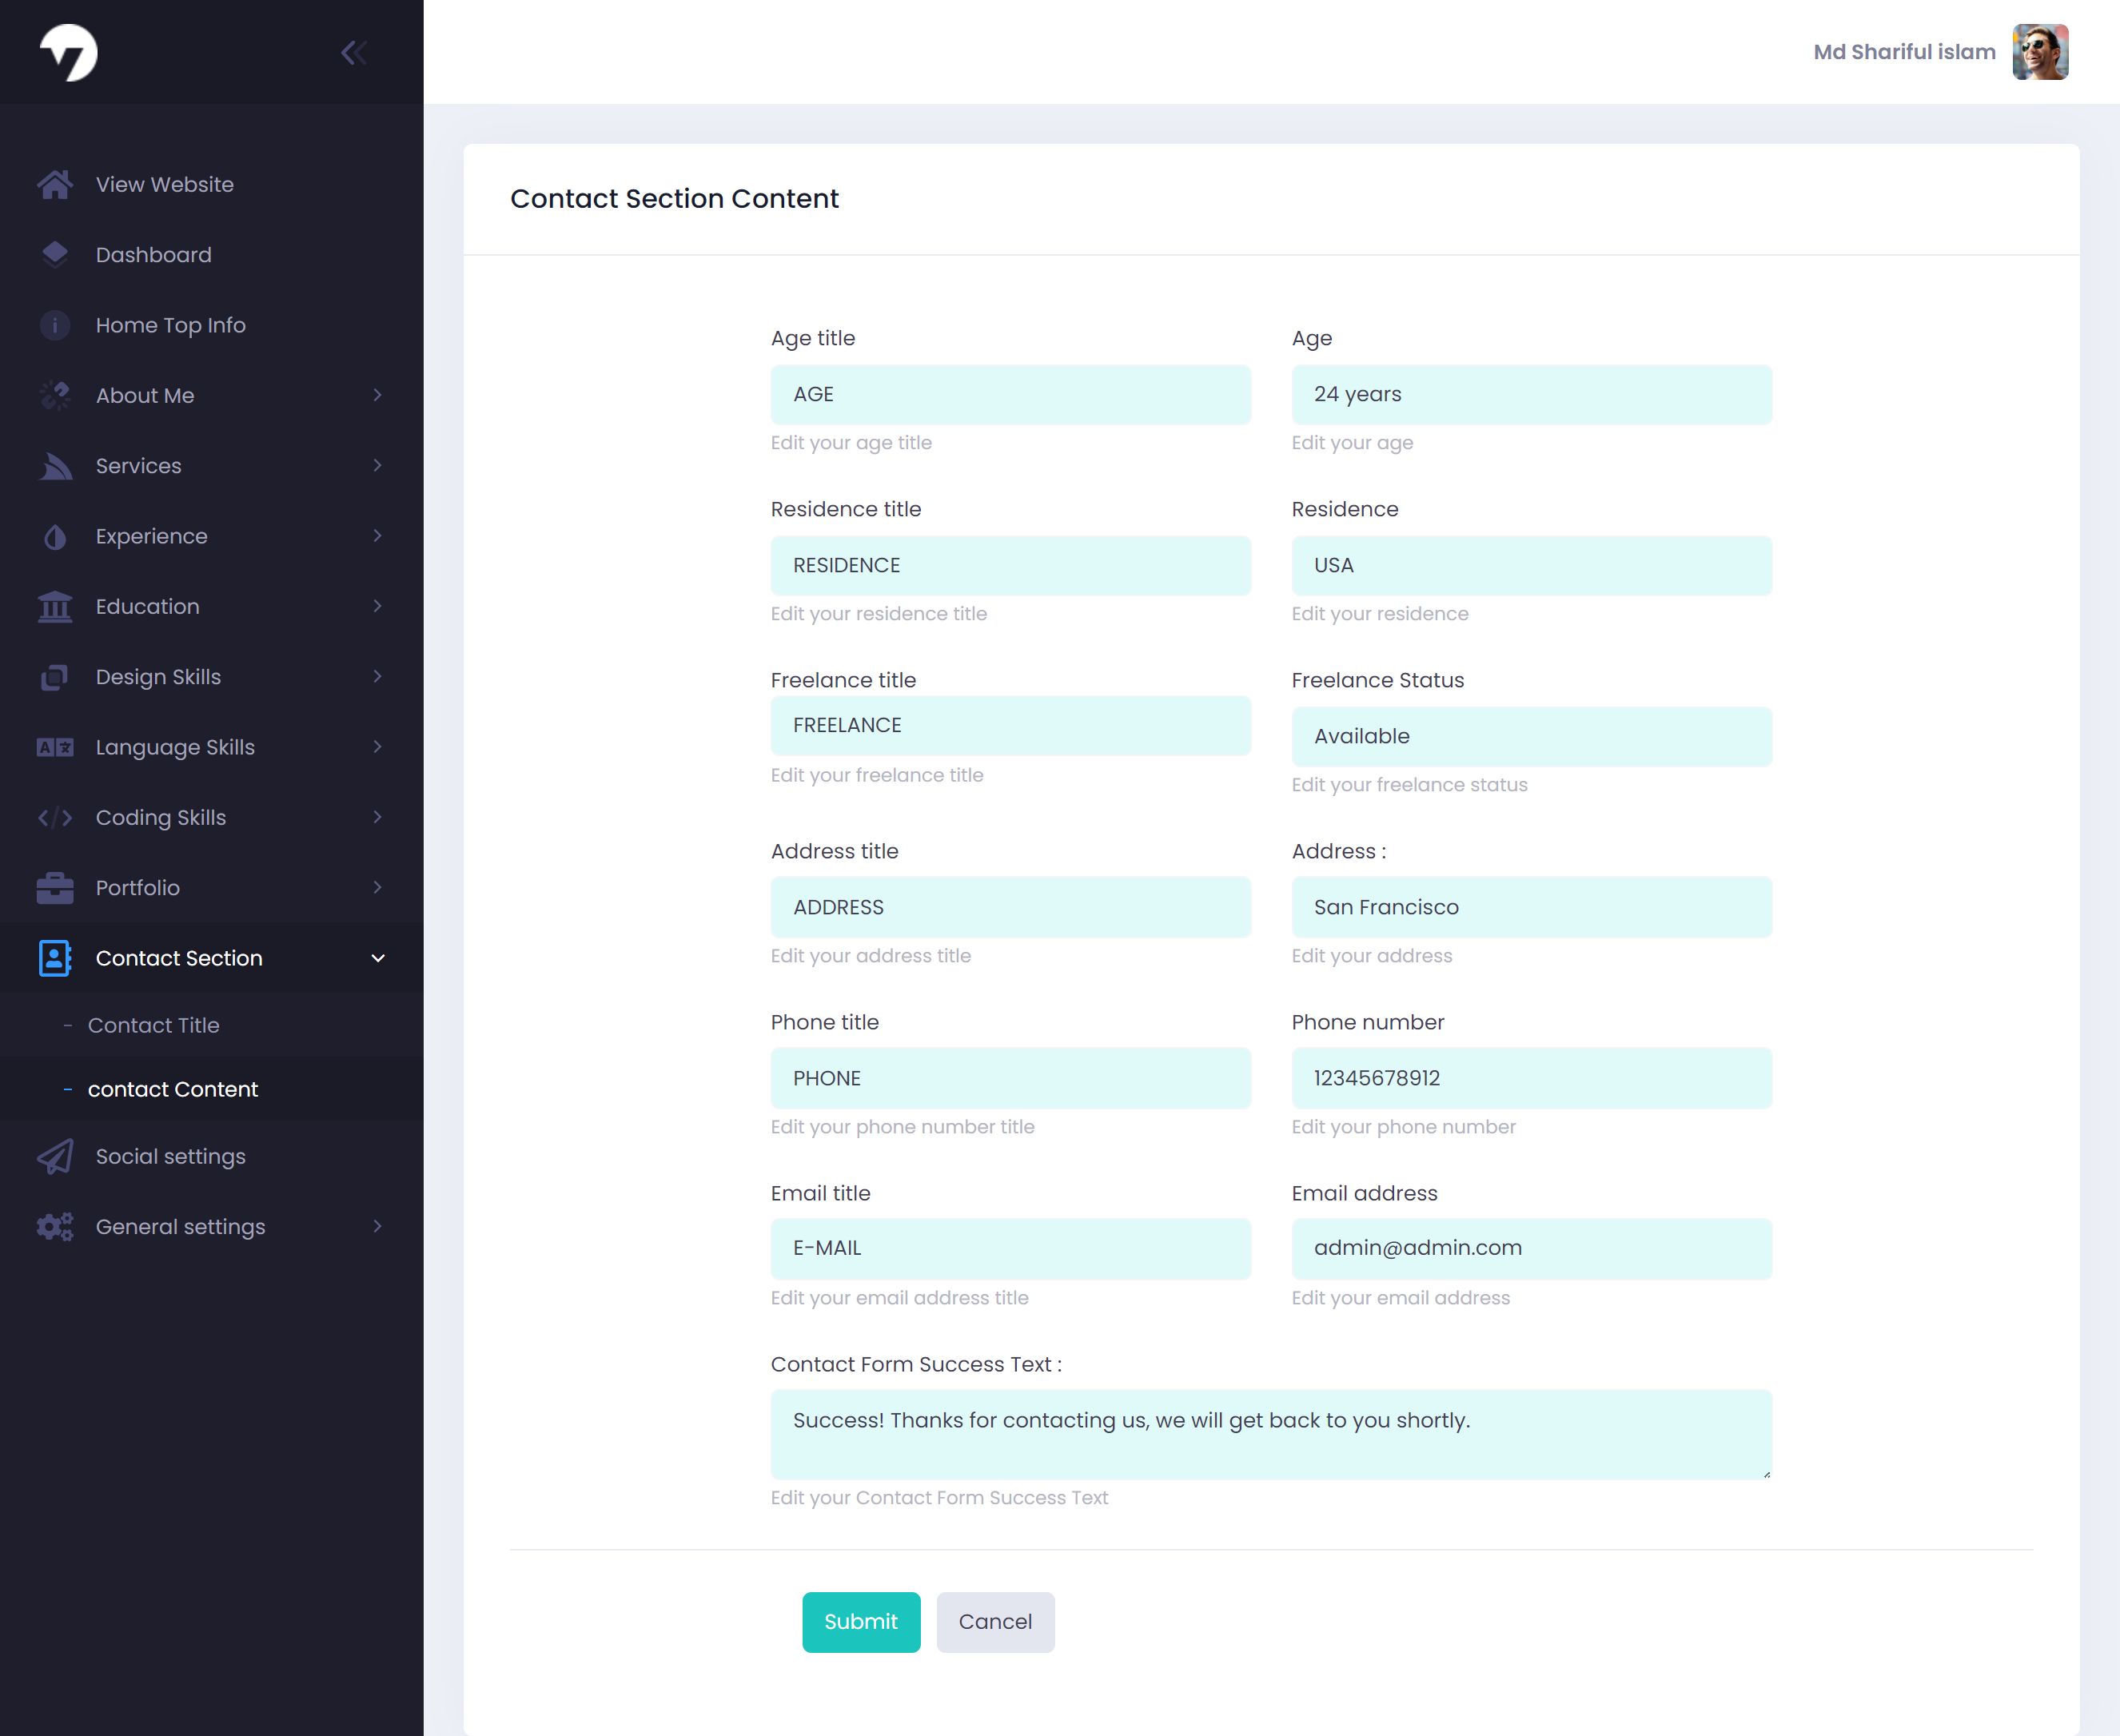The height and width of the screenshot is (1736, 2120).
Task: Expand the General settings submenu arrow
Action: point(377,1227)
